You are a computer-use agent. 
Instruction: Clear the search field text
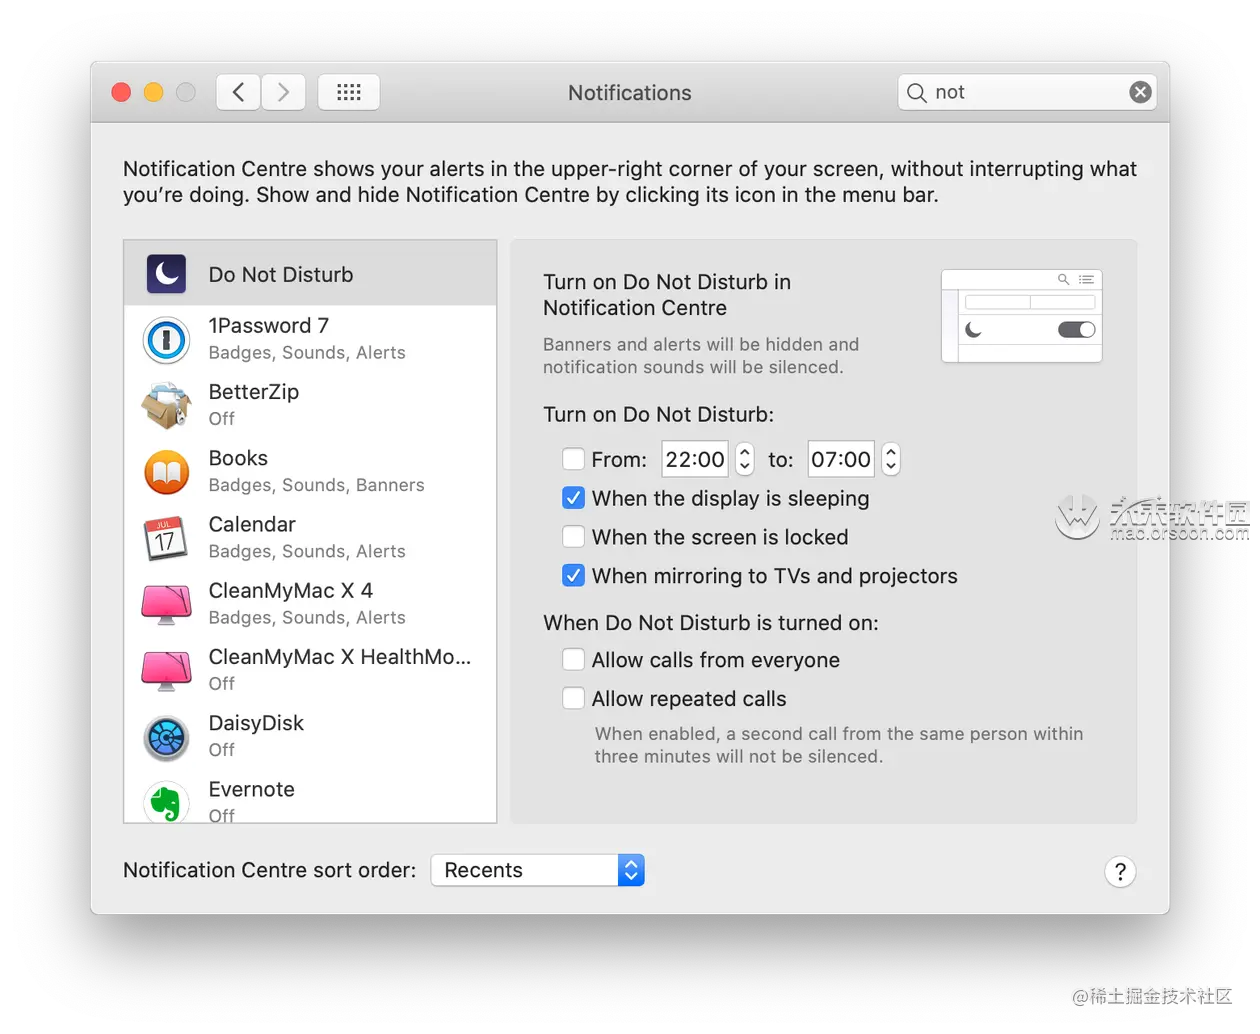1140,92
